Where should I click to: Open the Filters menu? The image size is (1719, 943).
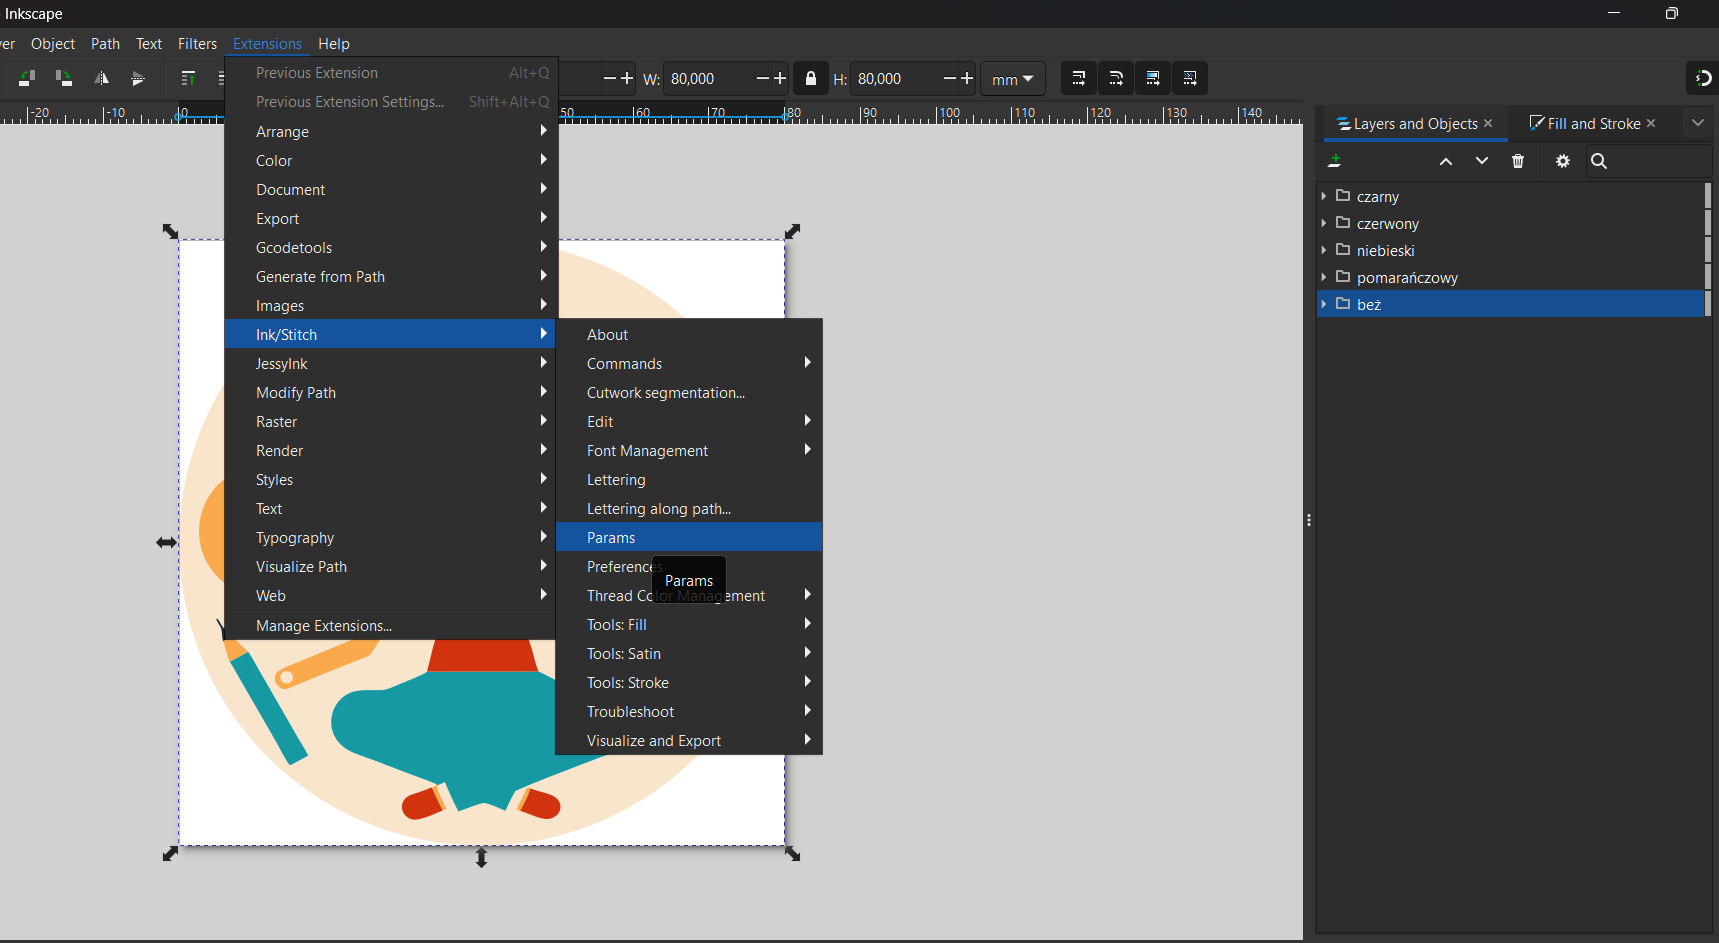197,44
